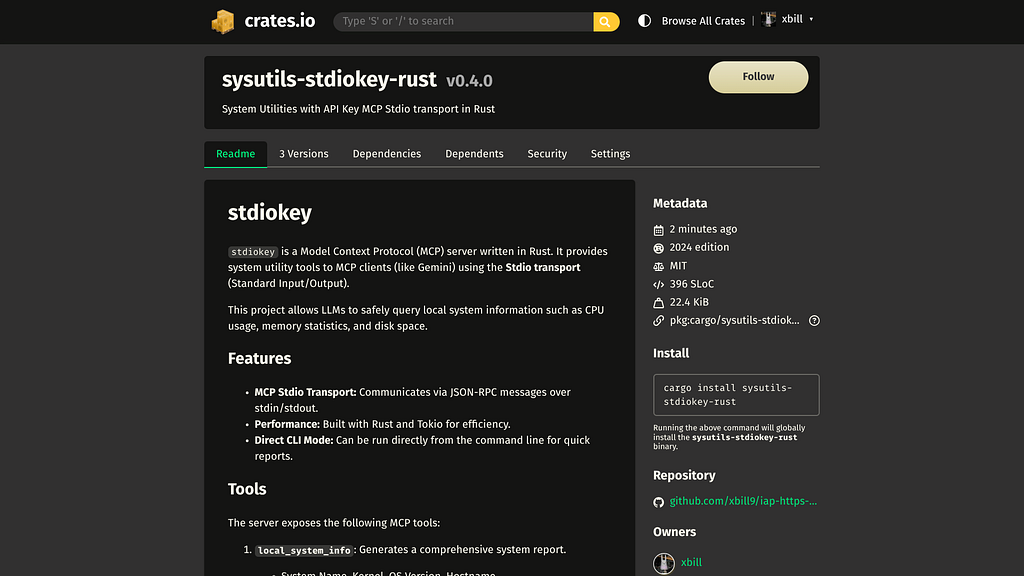Select the Readme tab

pos(236,154)
